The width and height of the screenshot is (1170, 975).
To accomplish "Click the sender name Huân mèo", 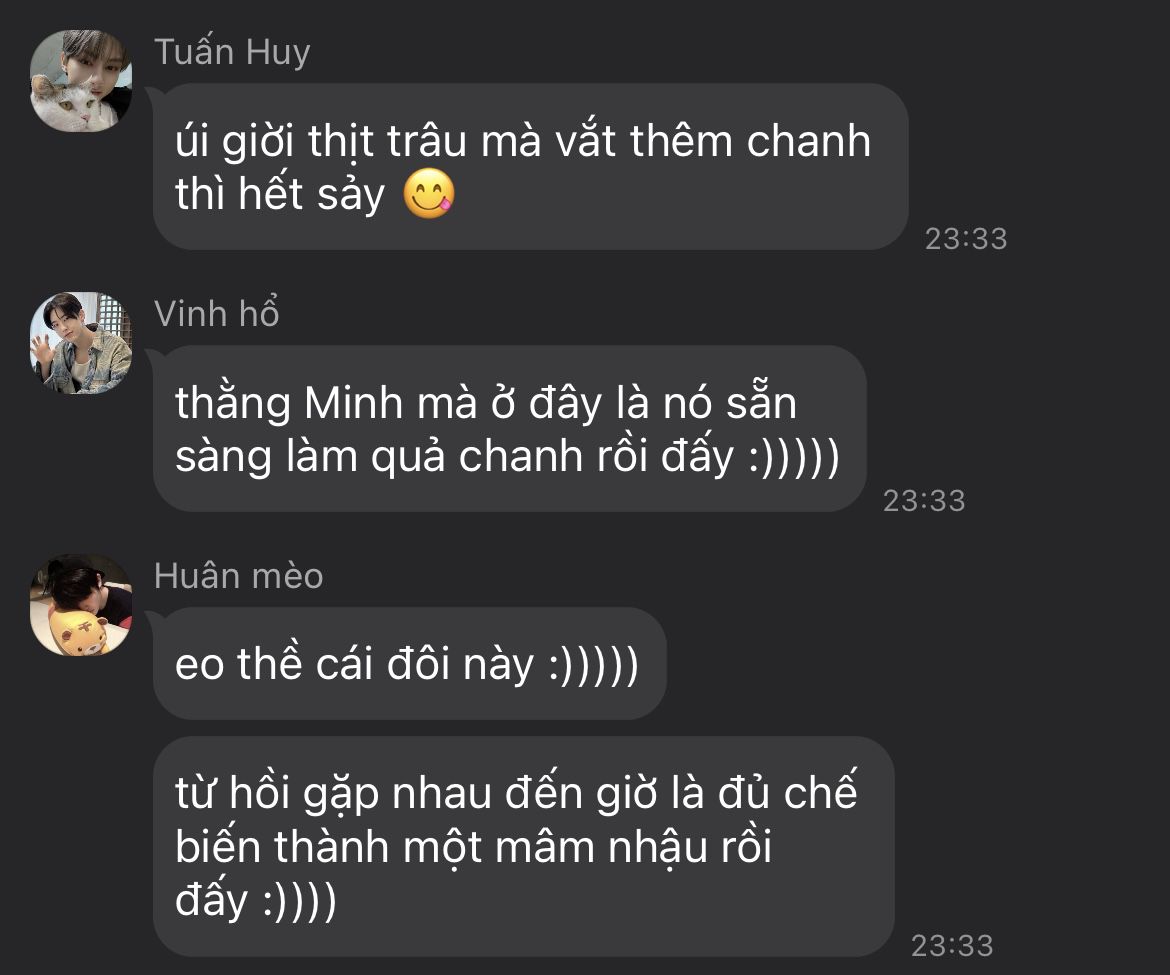I will (x=239, y=576).
